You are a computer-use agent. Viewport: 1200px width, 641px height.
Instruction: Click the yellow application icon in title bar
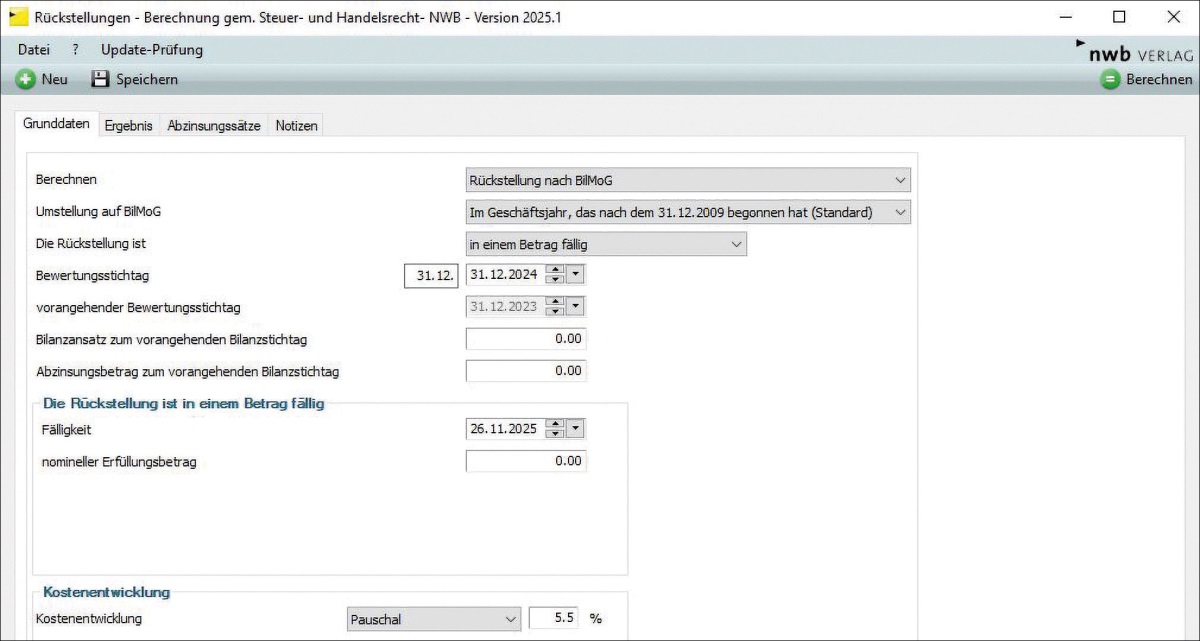(17, 17)
